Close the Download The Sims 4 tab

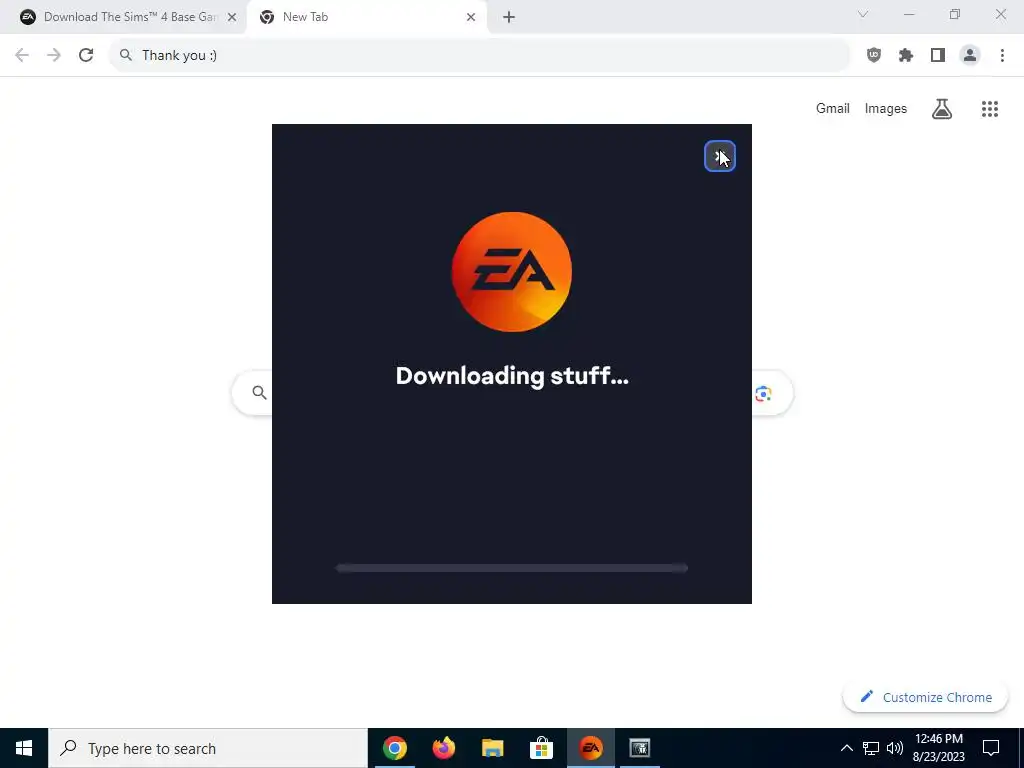pos(232,17)
